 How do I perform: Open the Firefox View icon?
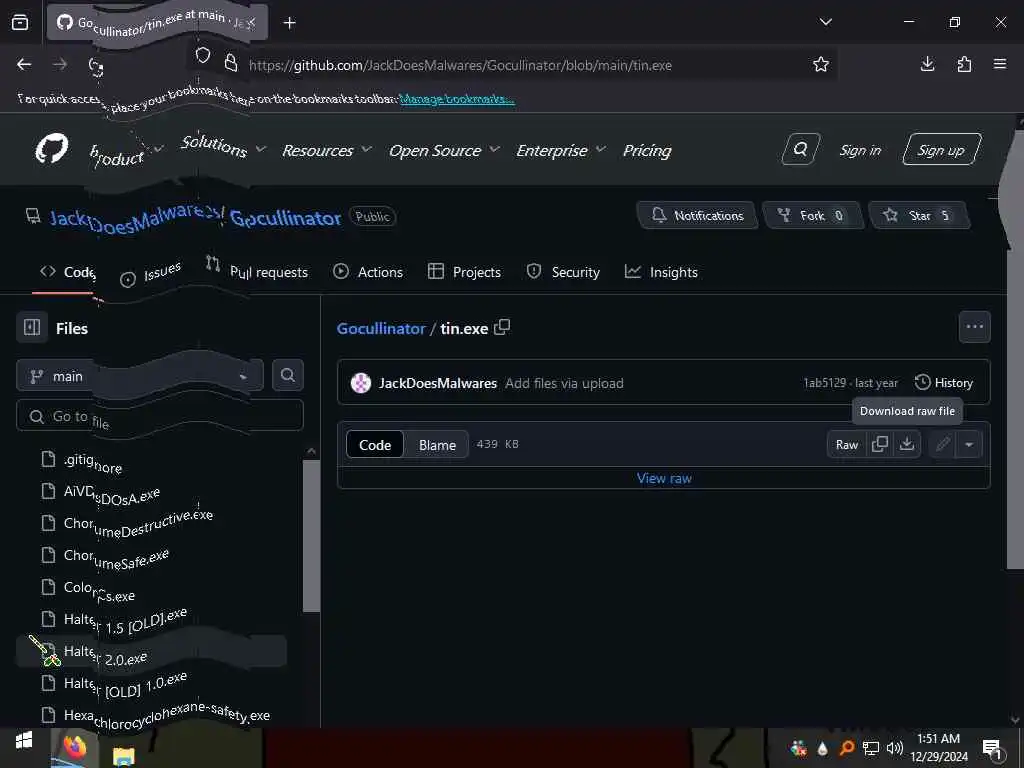coord(20,23)
